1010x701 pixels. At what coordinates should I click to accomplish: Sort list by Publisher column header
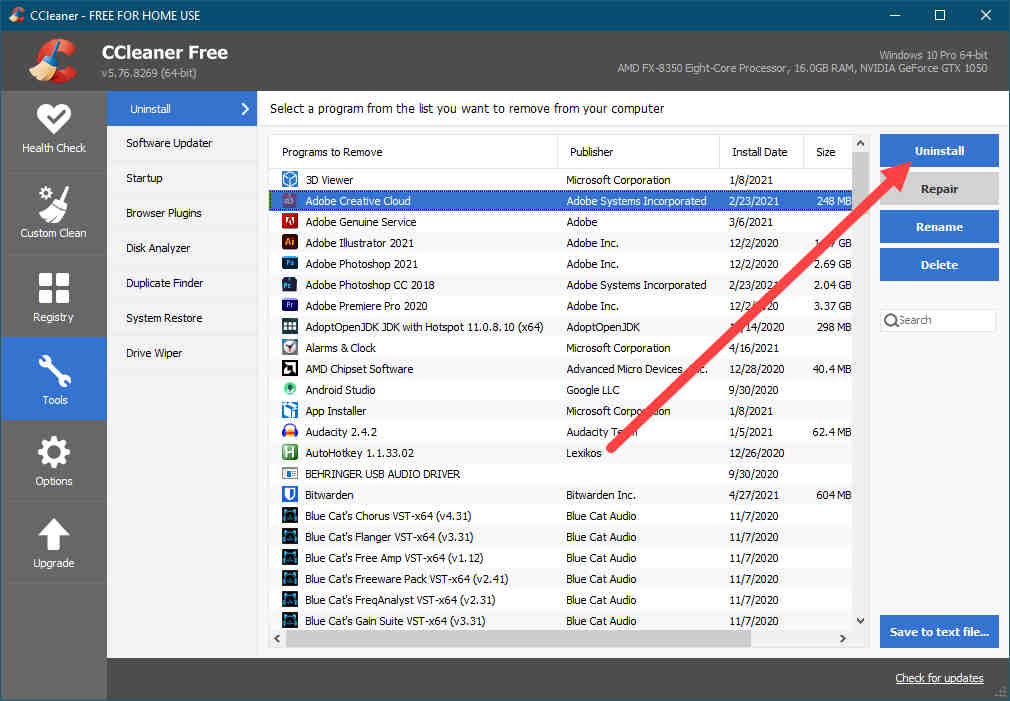[x=637, y=152]
